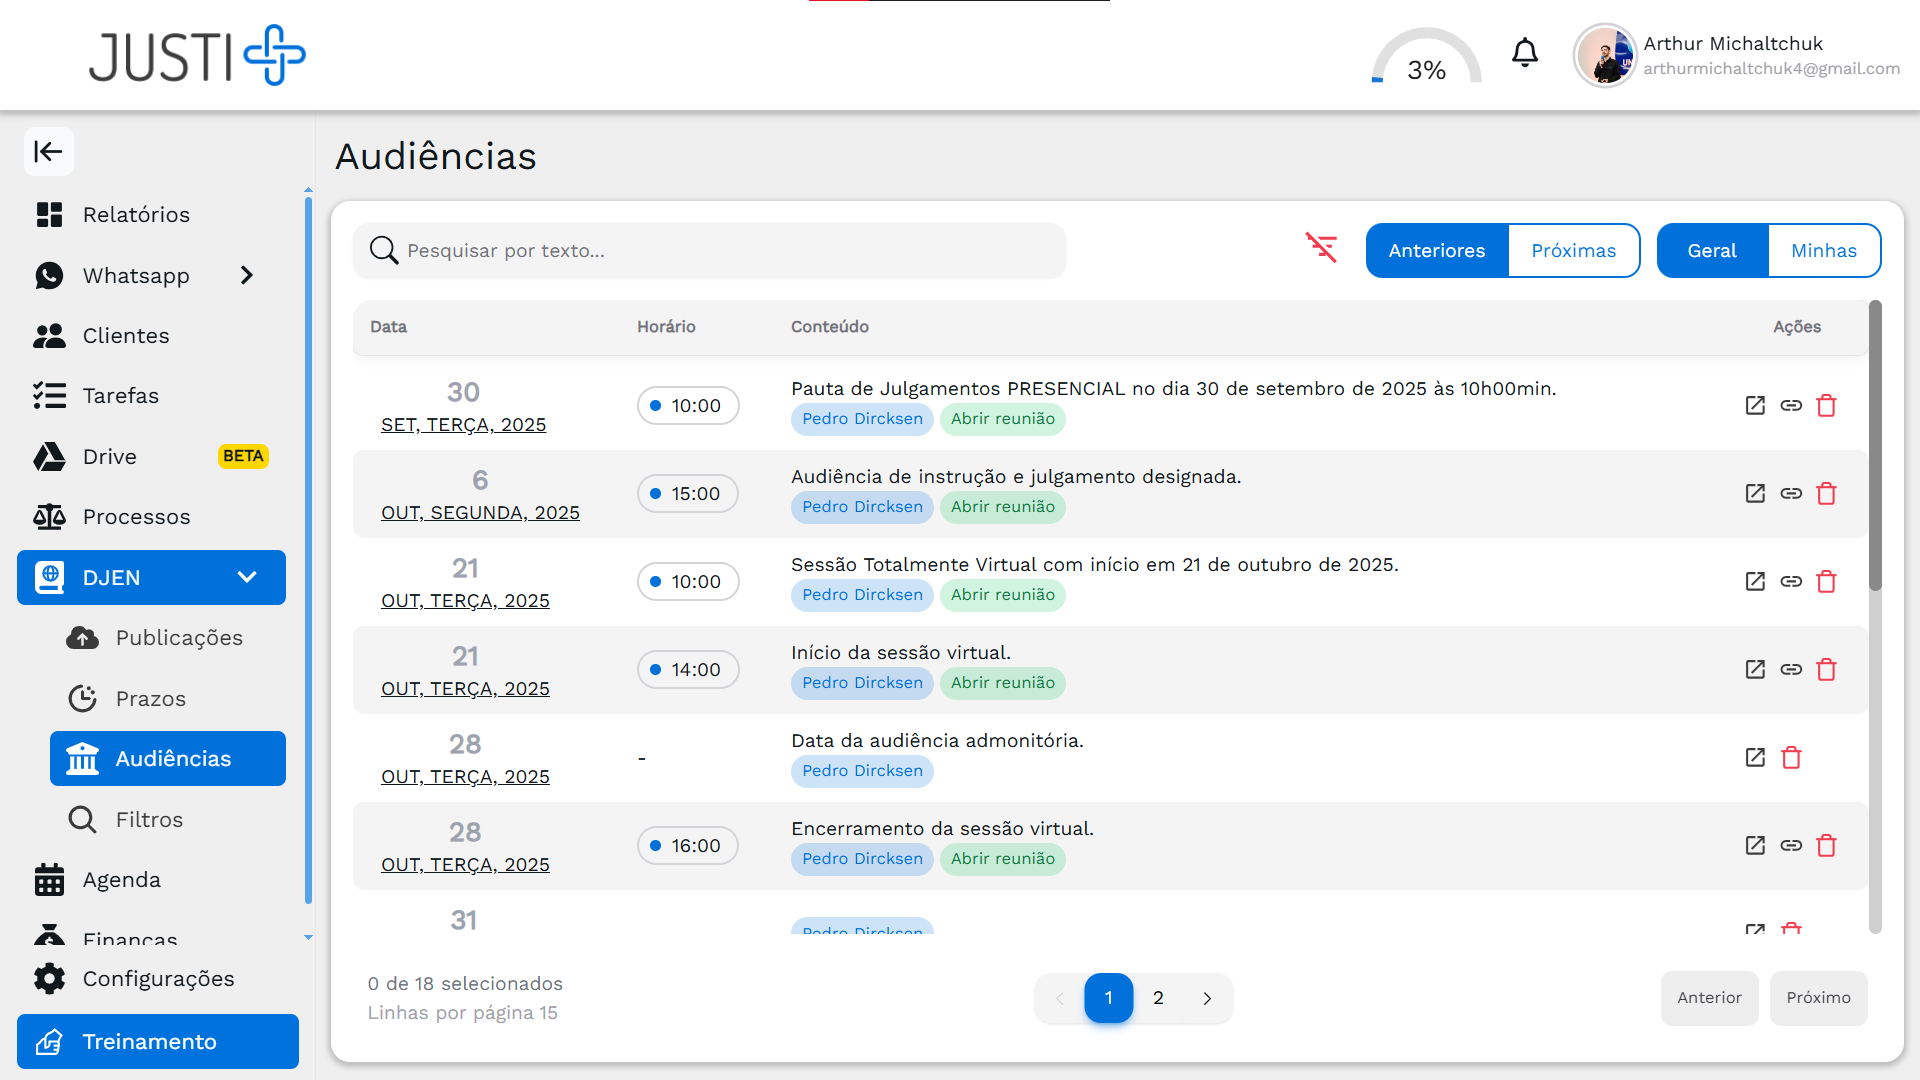The image size is (1920, 1080).
Task: Click Abrir reunião for 28 OUT 16:00
Action: click(1002, 859)
